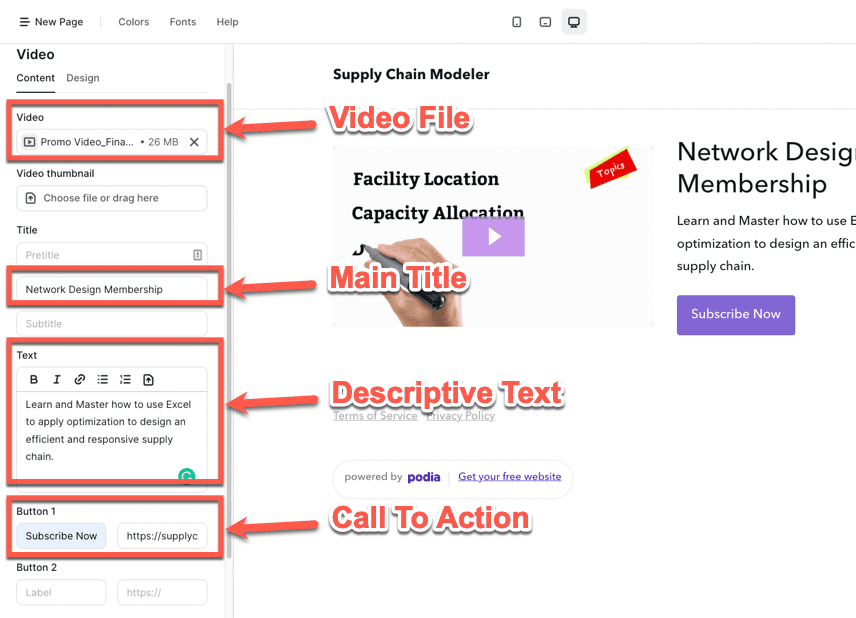Switch to tablet preview mode

(x=545, y=22)
